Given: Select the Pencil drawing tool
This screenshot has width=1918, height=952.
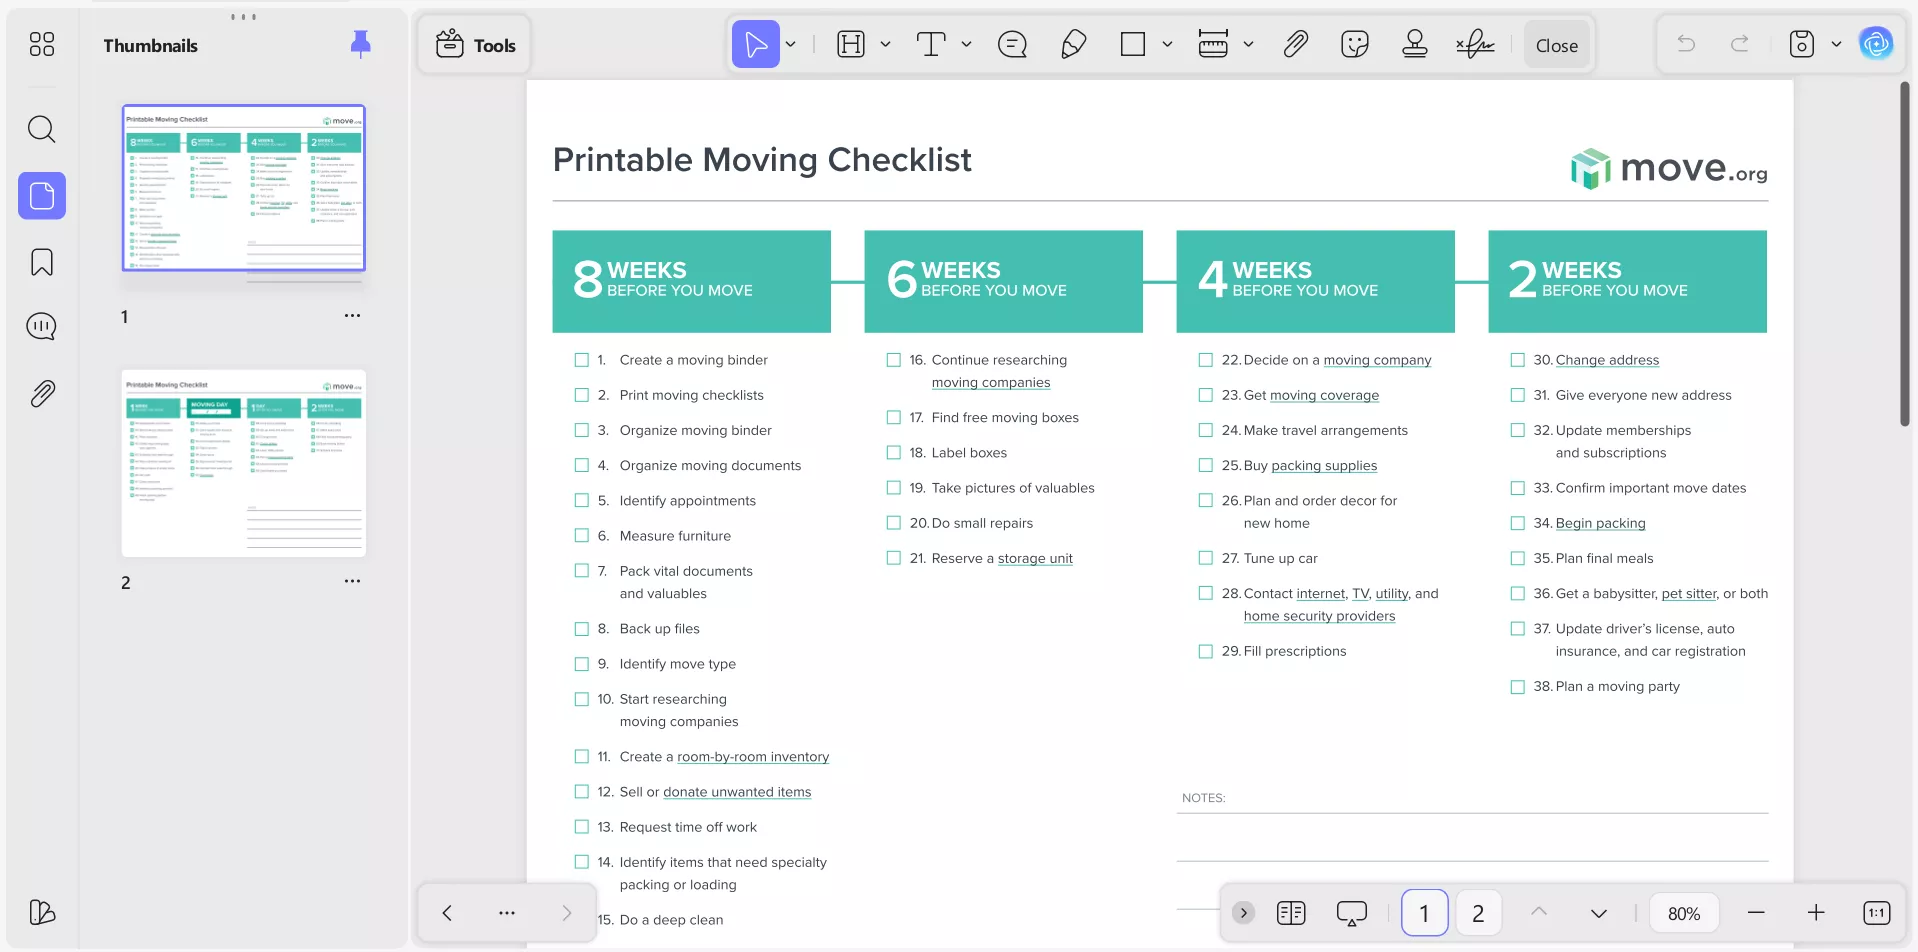Looking at the screenshot, I should (1073, 44).
